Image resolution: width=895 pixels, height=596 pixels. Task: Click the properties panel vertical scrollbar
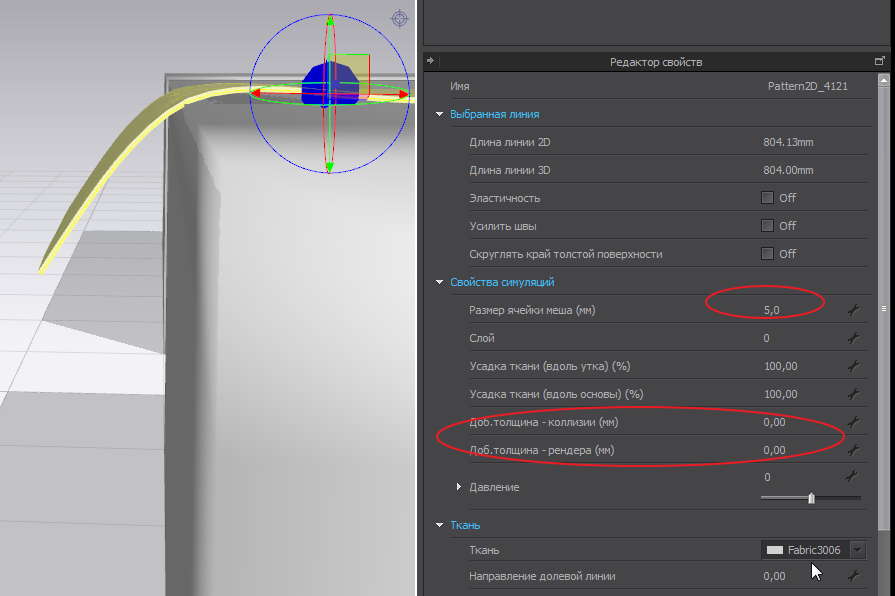884,308
